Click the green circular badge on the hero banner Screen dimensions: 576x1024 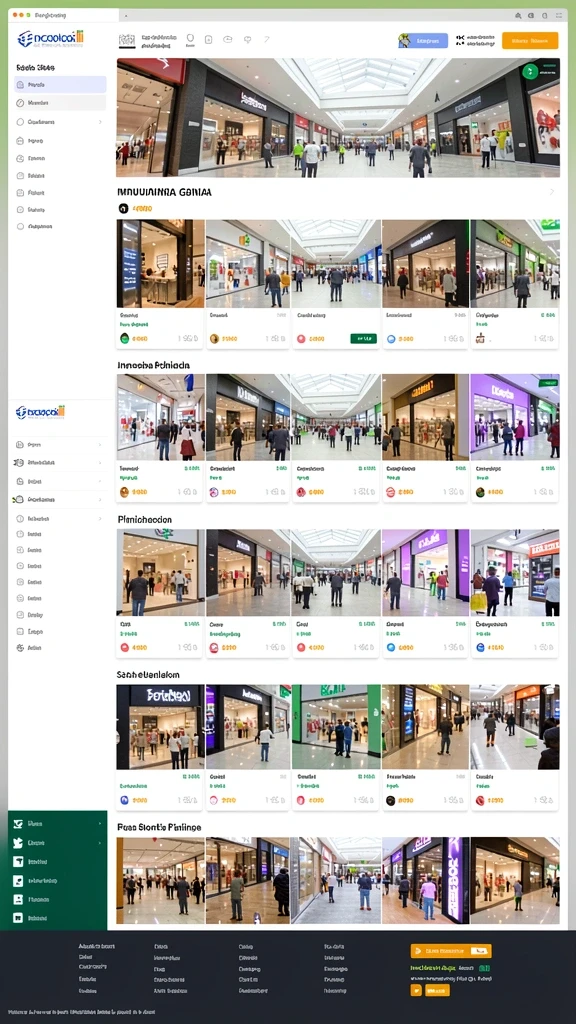530,71
